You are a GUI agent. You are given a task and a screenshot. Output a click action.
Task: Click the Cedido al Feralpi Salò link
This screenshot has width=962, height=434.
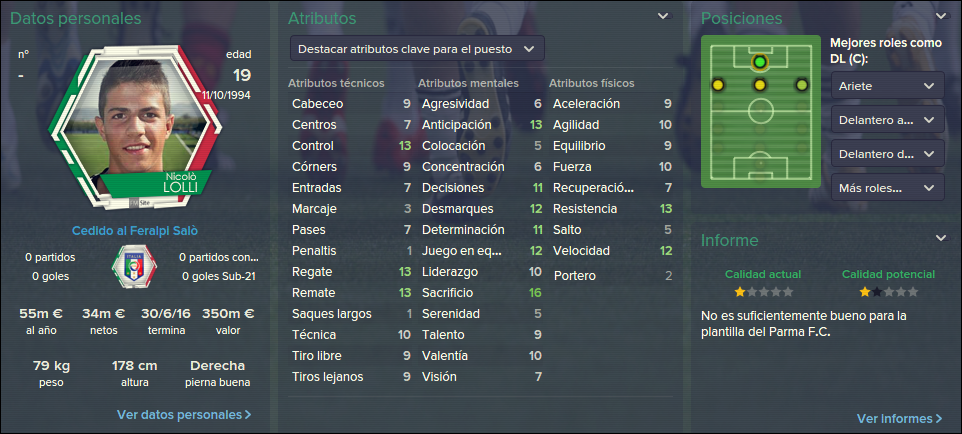tap(135, 231)
